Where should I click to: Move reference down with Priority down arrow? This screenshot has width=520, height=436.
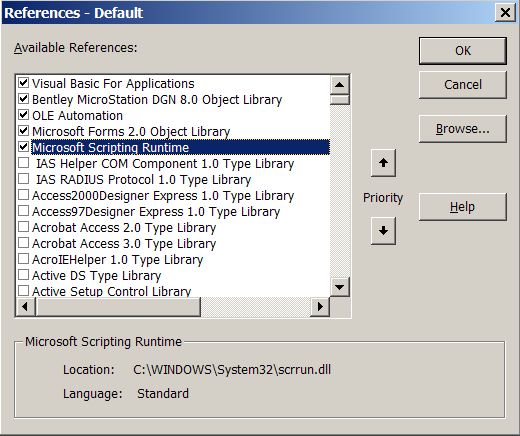click(x=383, y=231)
